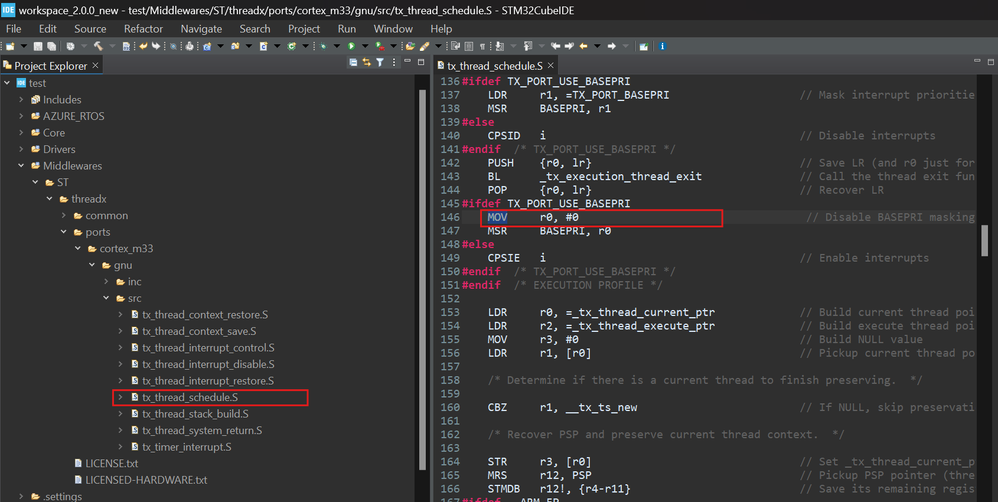Click the New C/C++ Project icon

click(206, 46)
